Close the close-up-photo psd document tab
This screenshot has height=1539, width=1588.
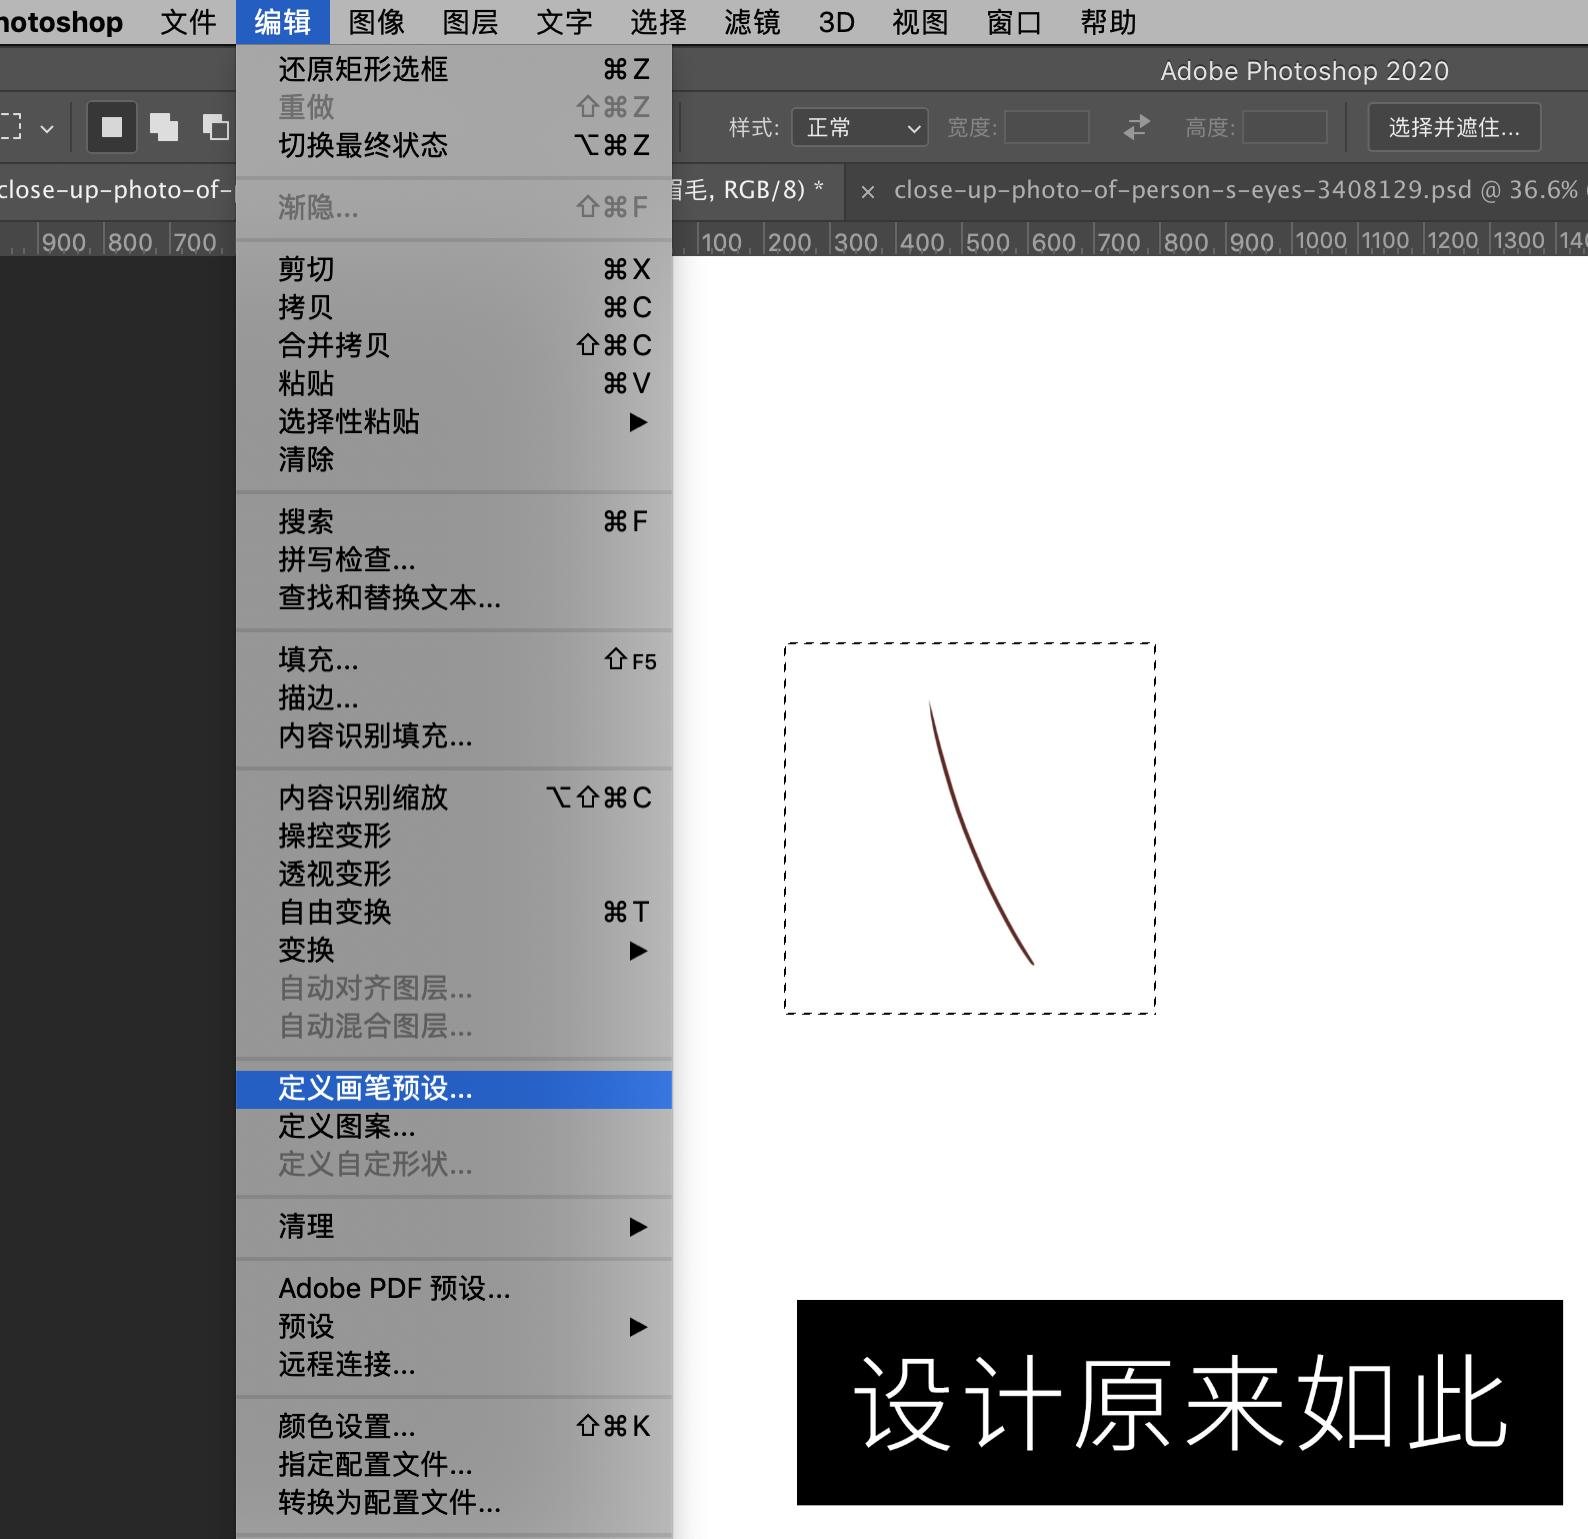coord(868,192)
